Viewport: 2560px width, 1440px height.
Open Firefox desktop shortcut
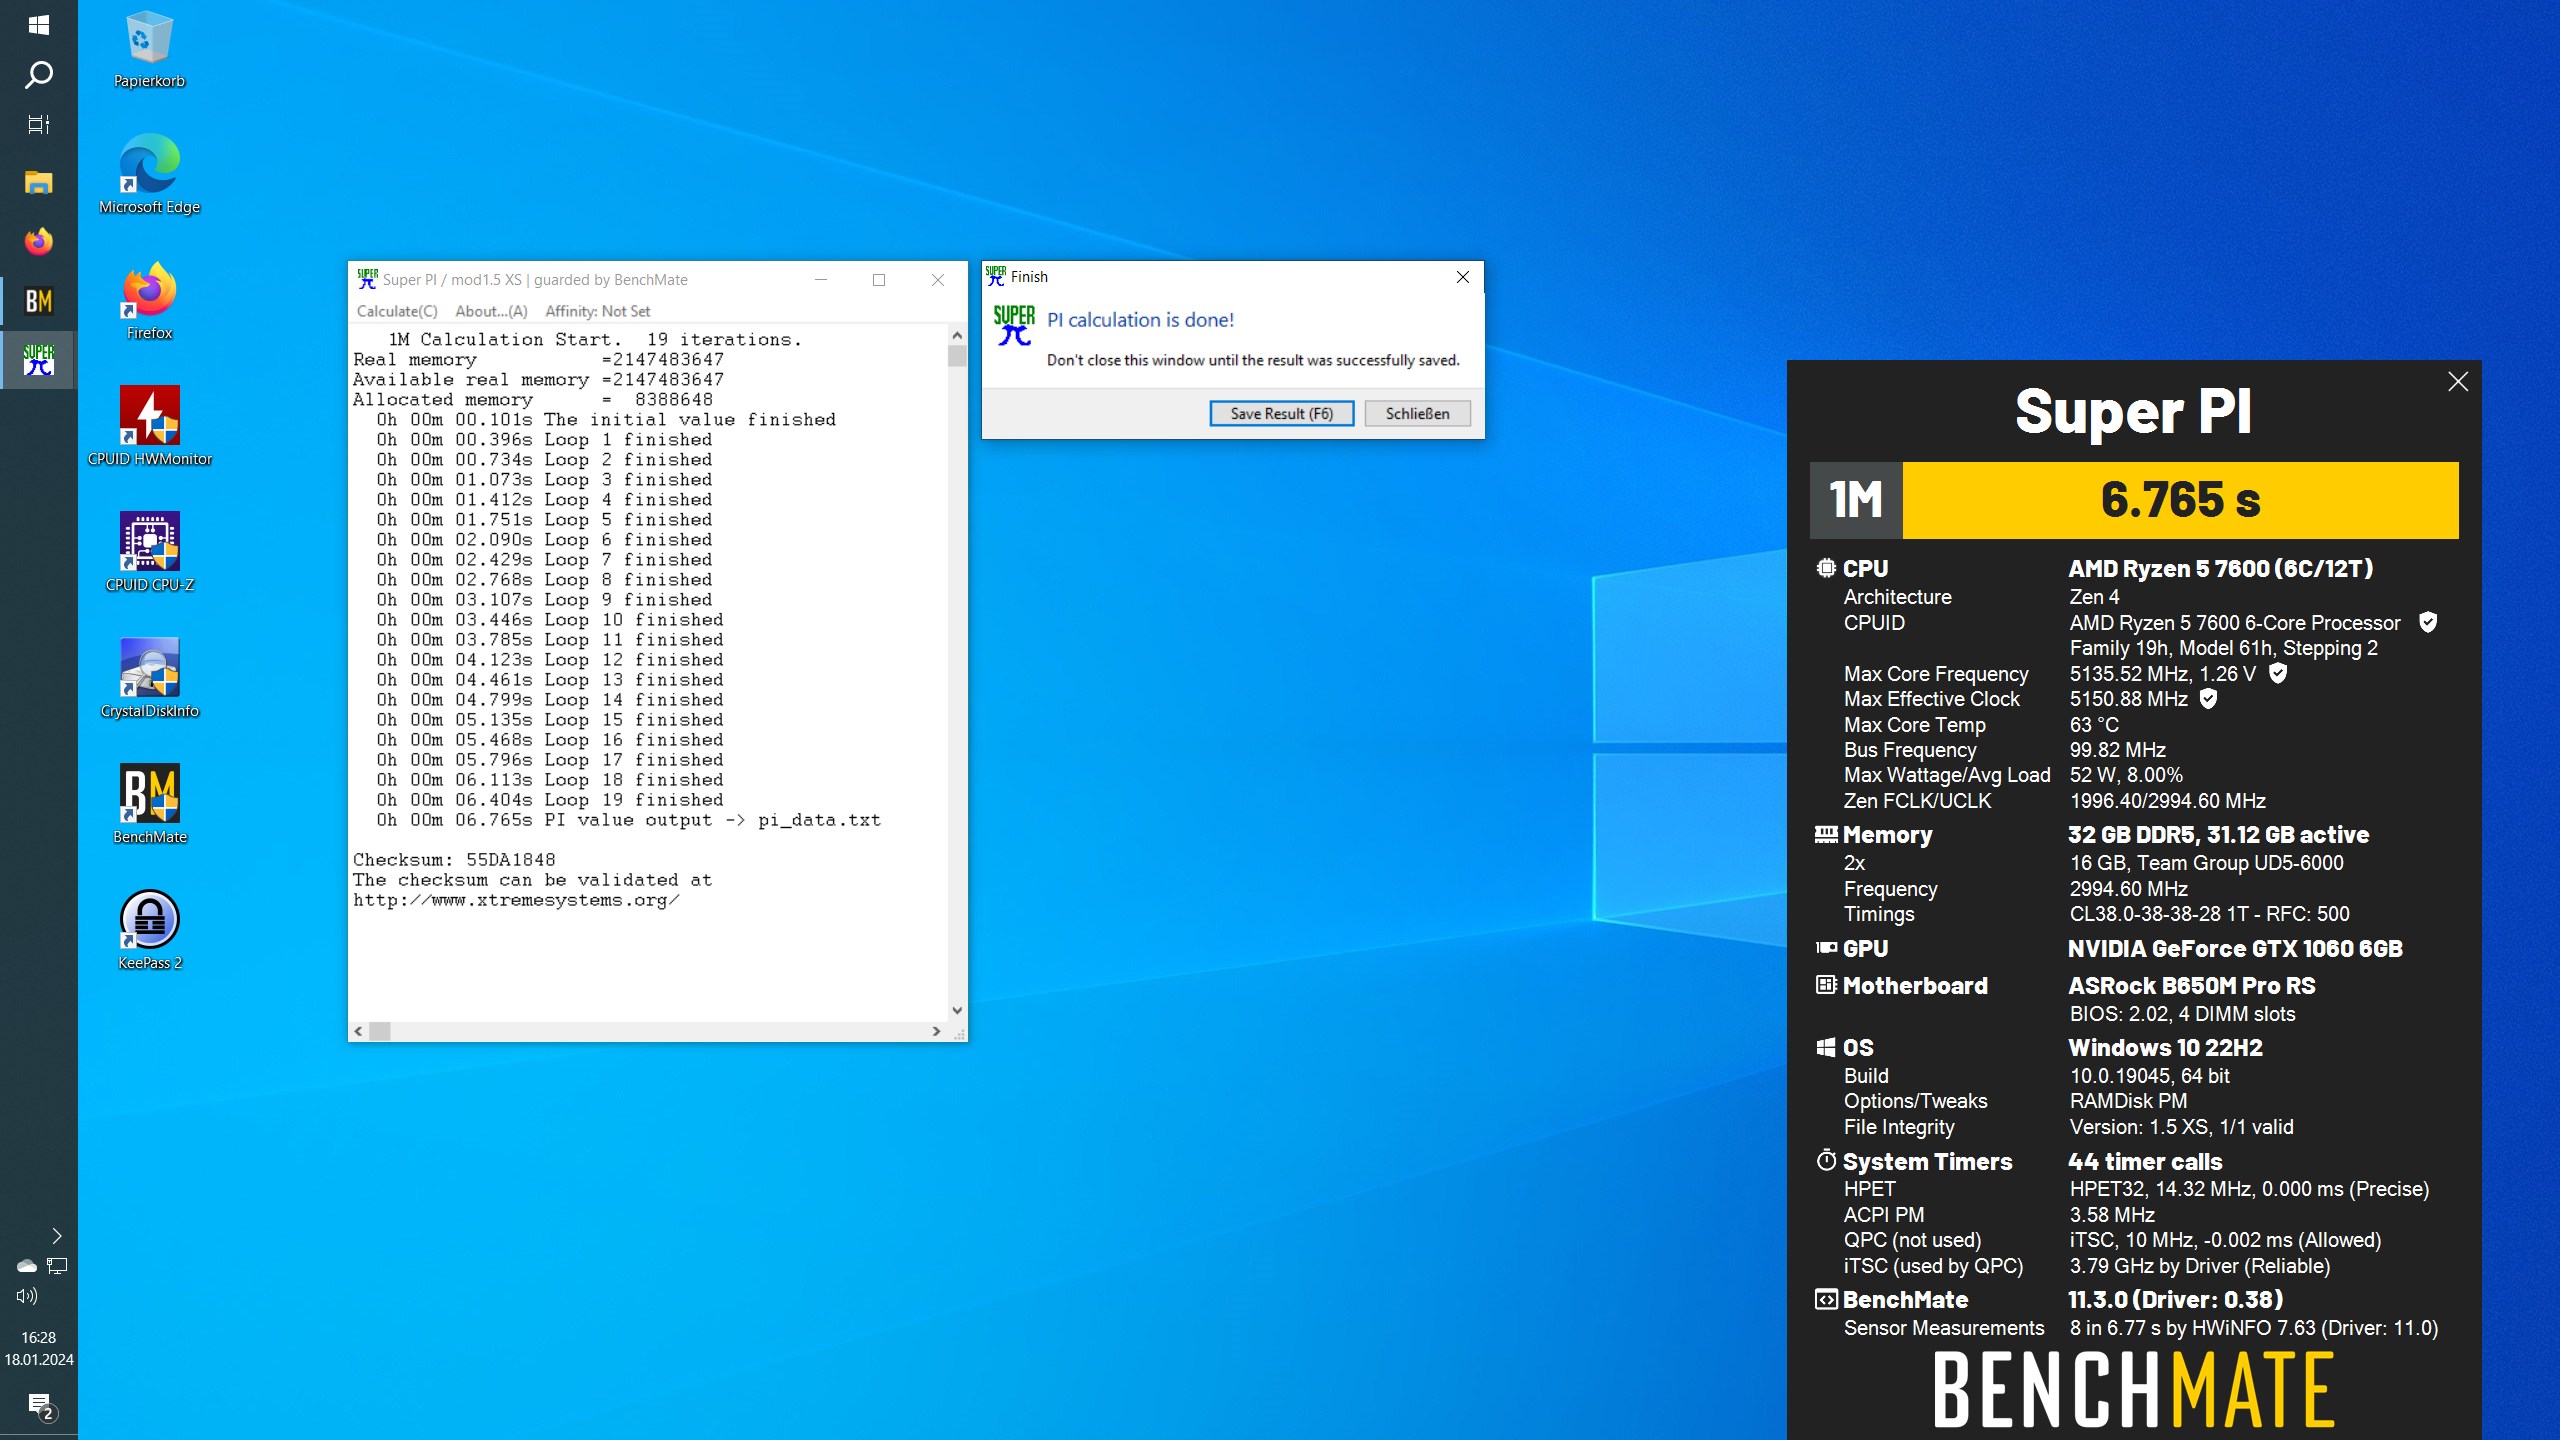pyautogui.click(x=150, y=301)
